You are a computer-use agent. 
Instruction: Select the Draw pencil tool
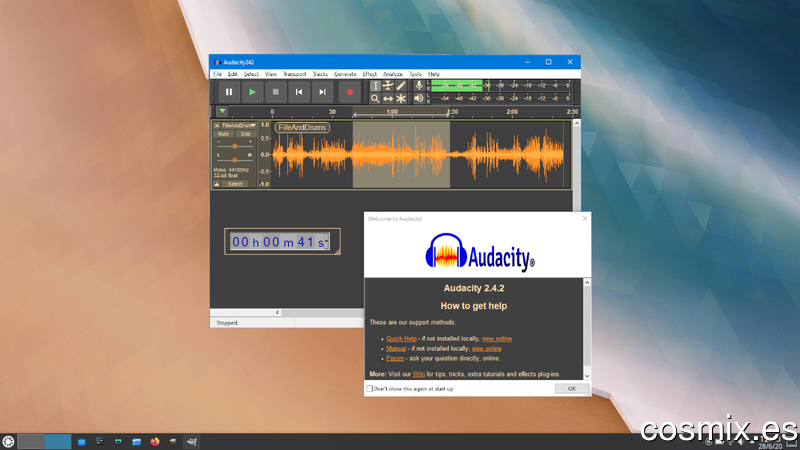pyautogui.click(x=401, y=86)
